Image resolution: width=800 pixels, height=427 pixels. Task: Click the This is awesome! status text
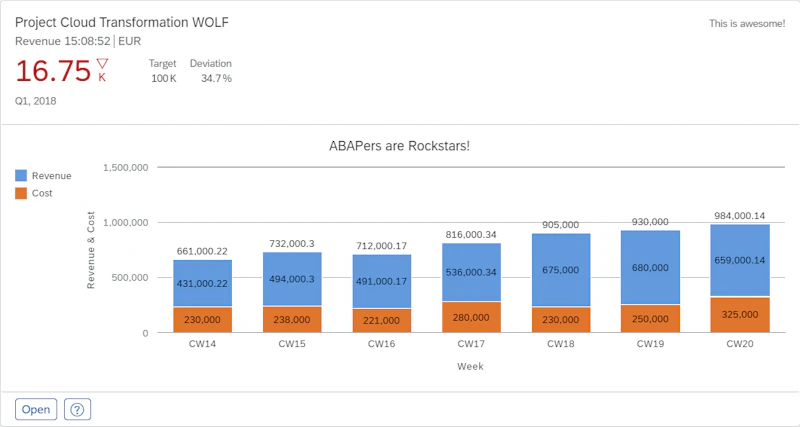pyautogui.click(x=747, y=23)
